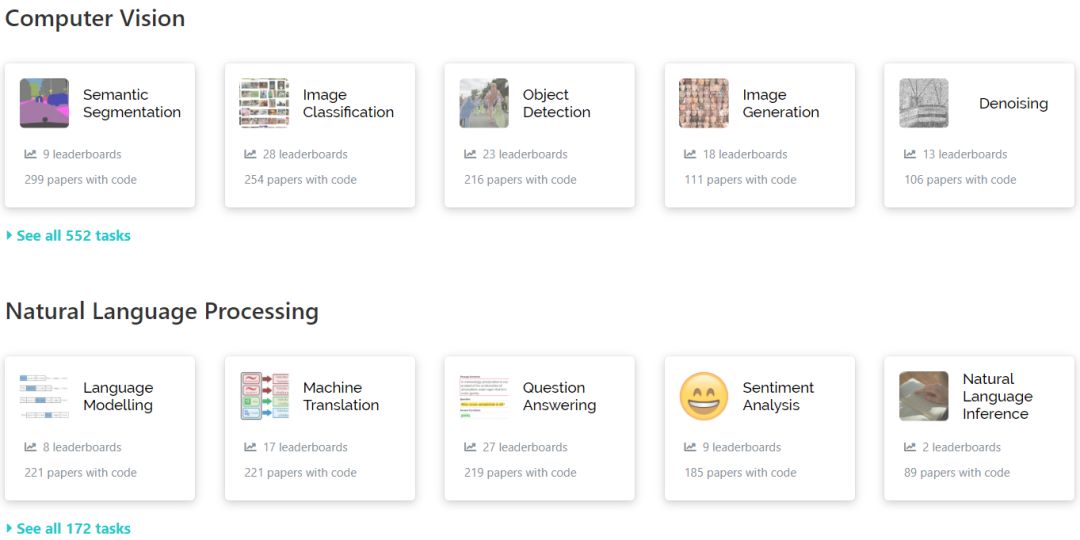
Task: Click the Sentiment Analysis smiley emoji icon
Action: [x=704, y=396]
